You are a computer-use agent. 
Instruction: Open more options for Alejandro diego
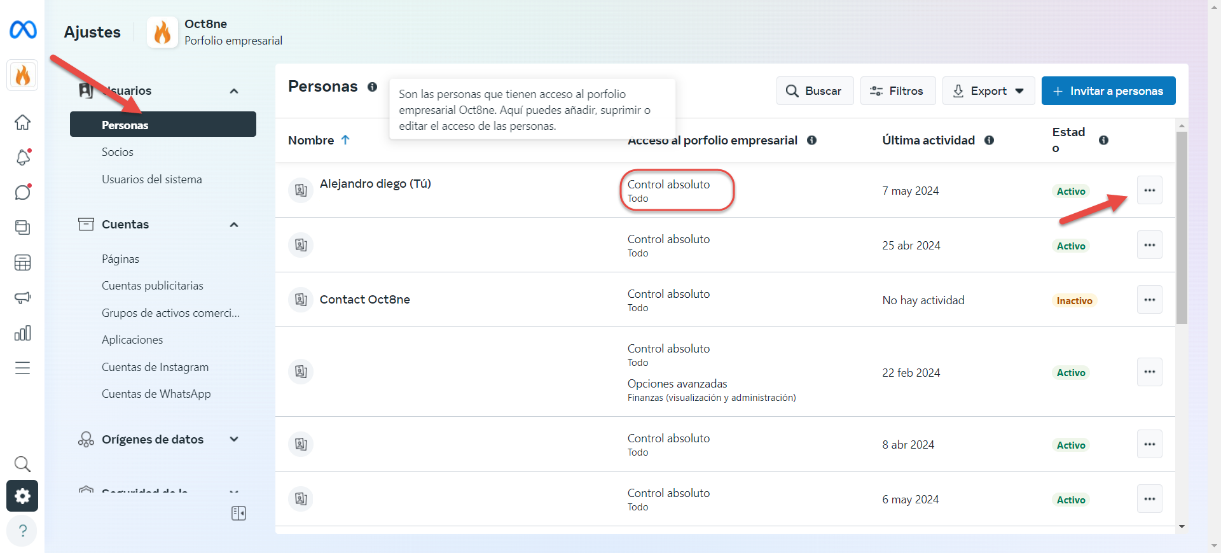pos(1149,190)
